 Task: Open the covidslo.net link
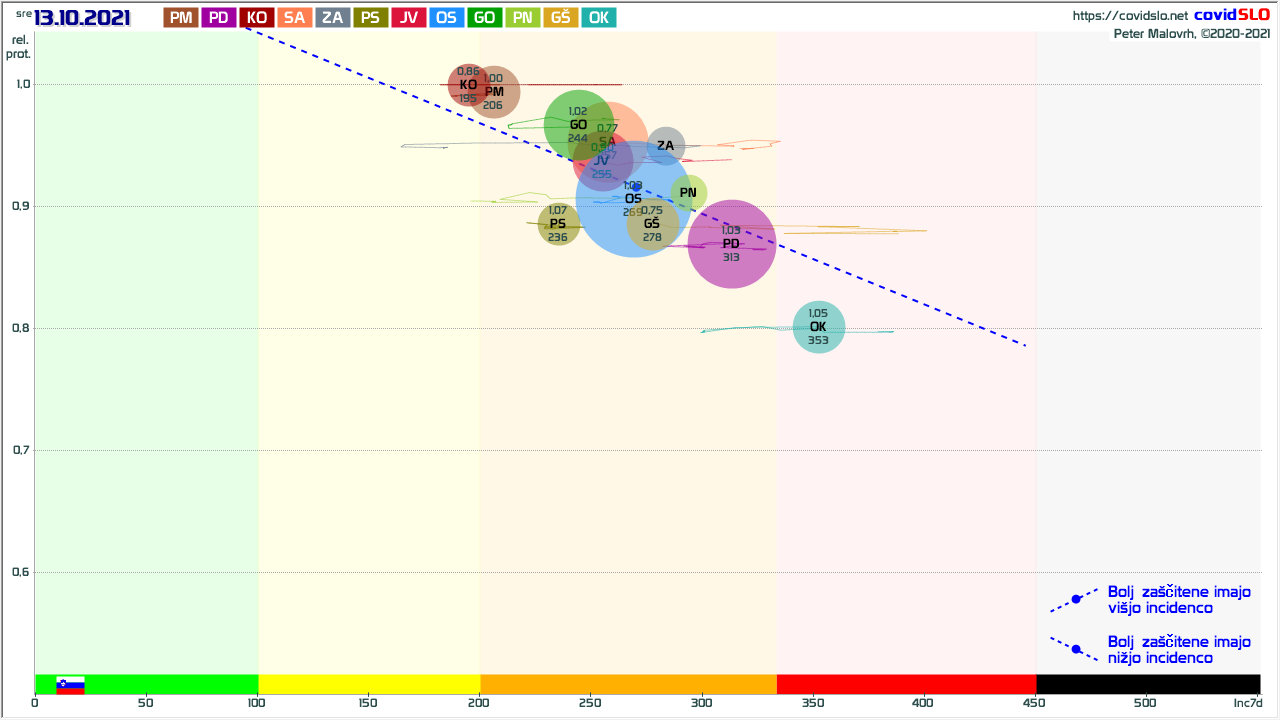[1130, 16]
